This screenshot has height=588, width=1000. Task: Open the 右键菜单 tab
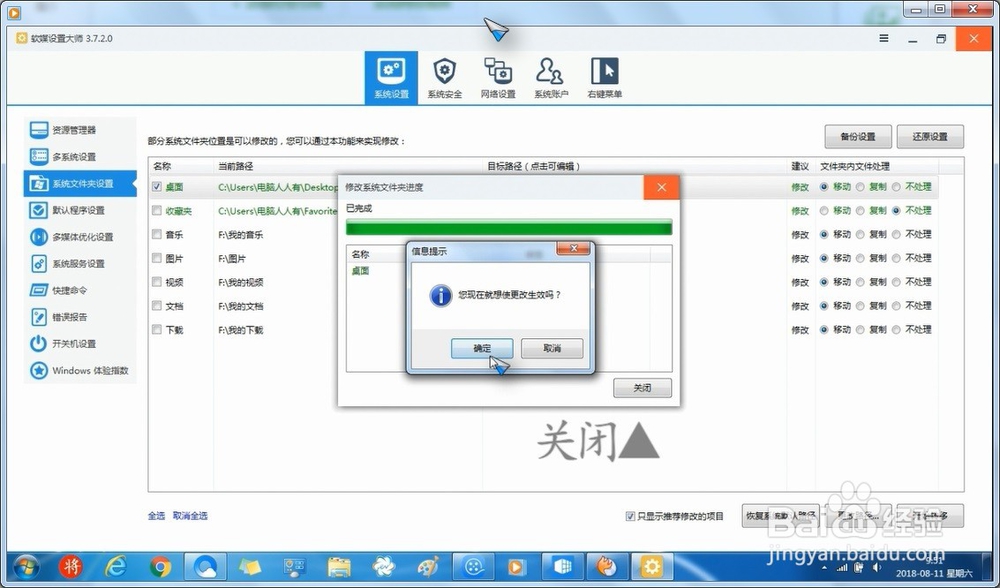point(604,78)
